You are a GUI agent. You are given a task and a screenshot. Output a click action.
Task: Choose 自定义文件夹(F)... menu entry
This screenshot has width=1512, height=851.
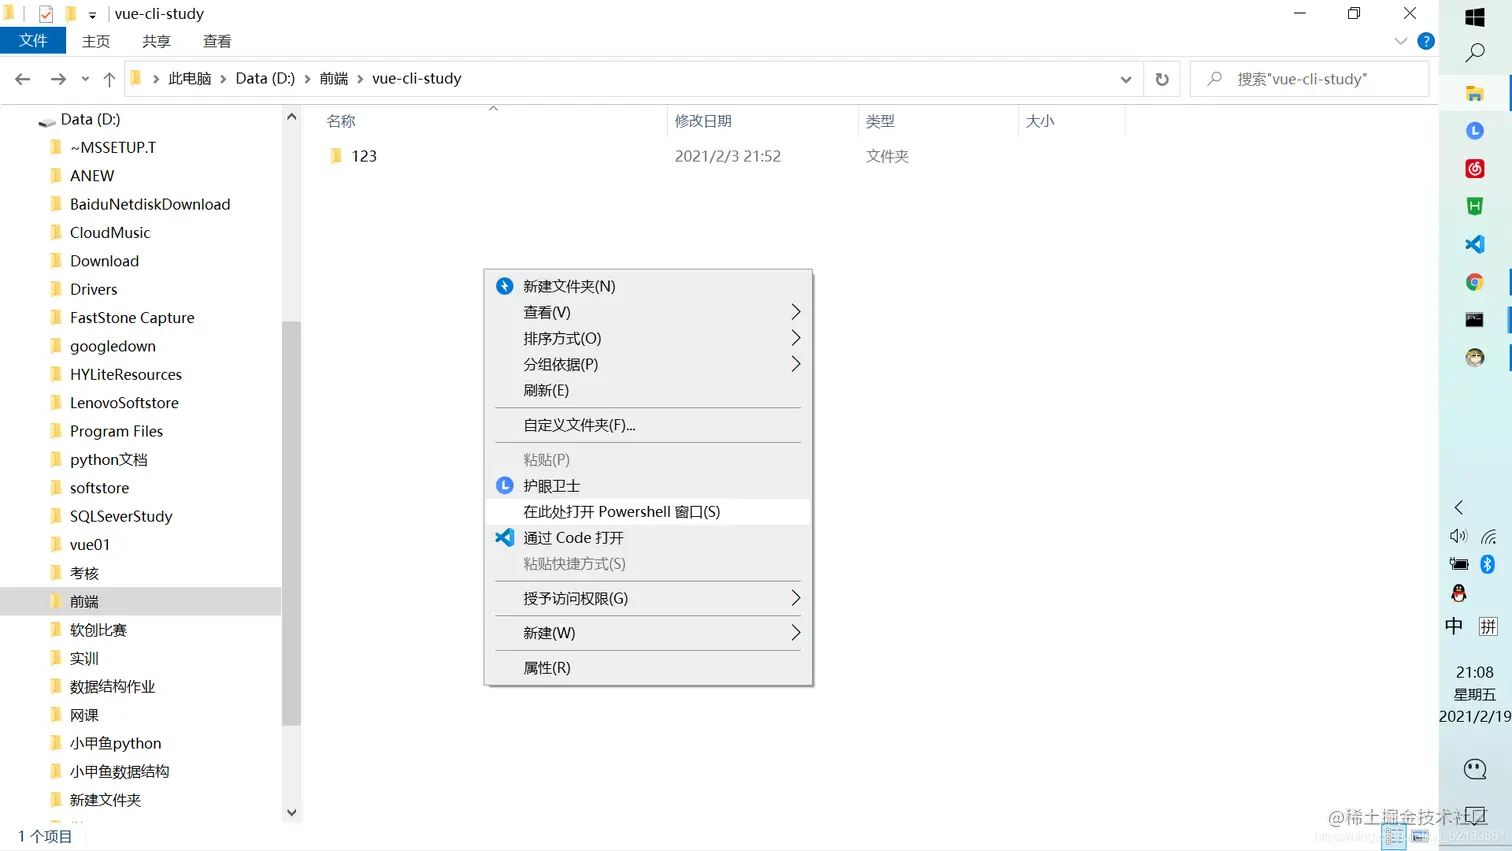click(x=648, y=425)
